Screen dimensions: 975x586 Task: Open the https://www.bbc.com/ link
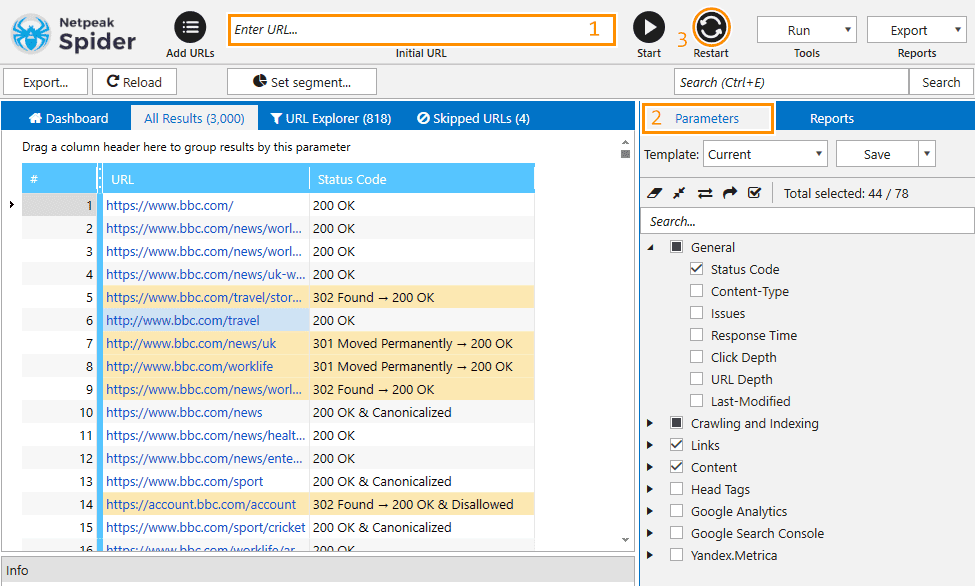(x=170, y=205)
